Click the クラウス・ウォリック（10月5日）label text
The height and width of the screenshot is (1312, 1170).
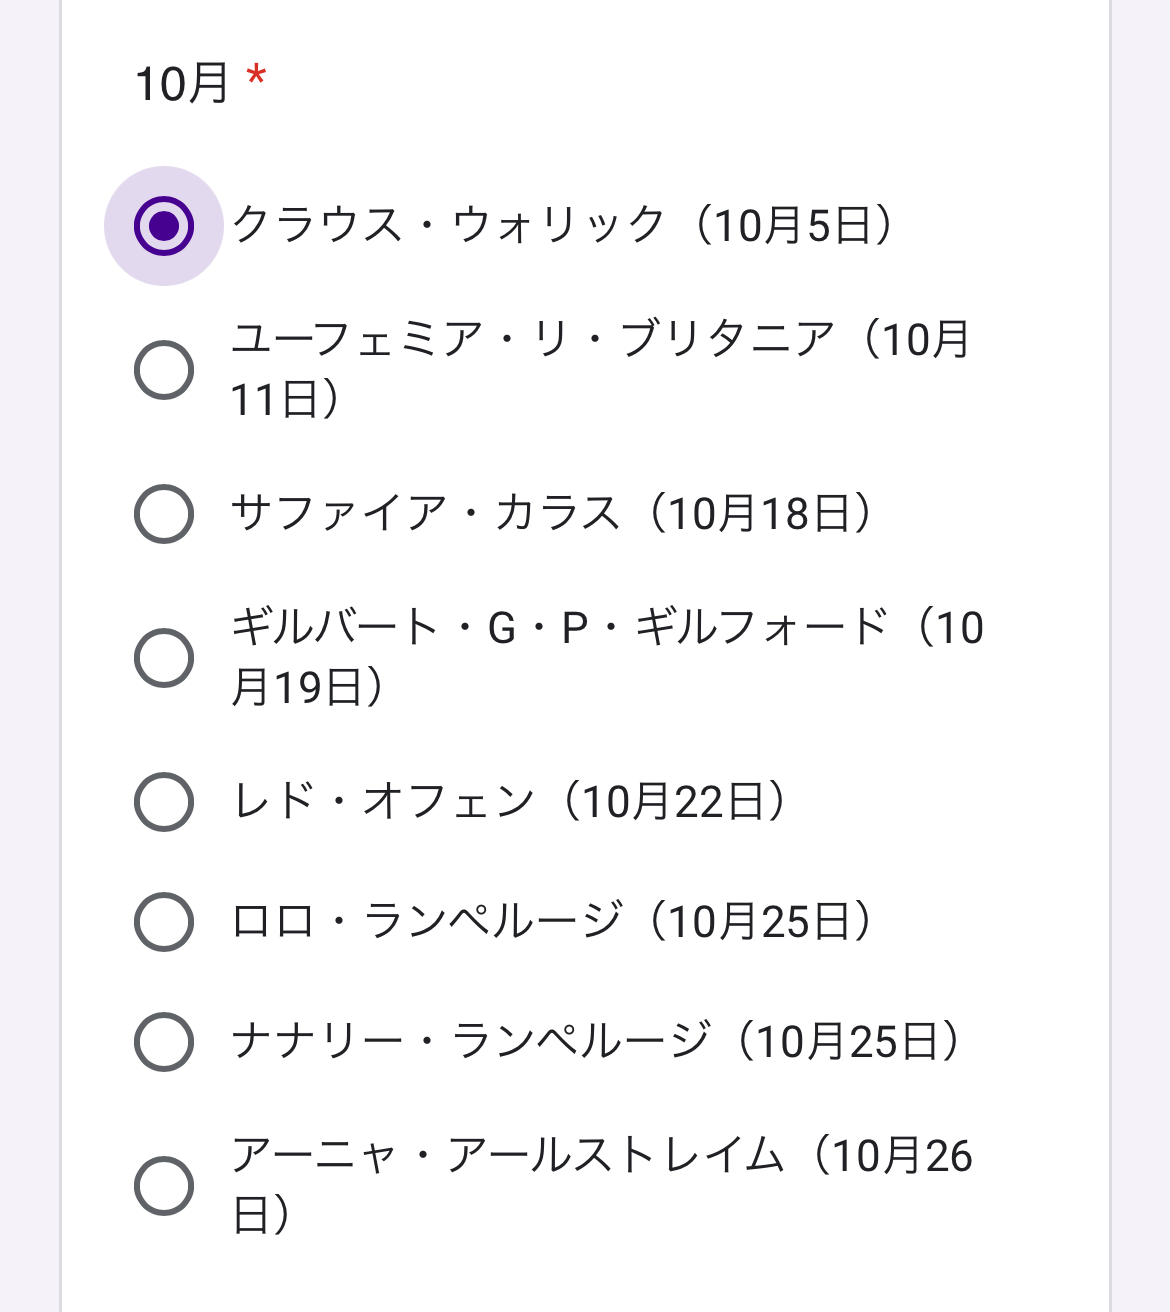[562, 226]
